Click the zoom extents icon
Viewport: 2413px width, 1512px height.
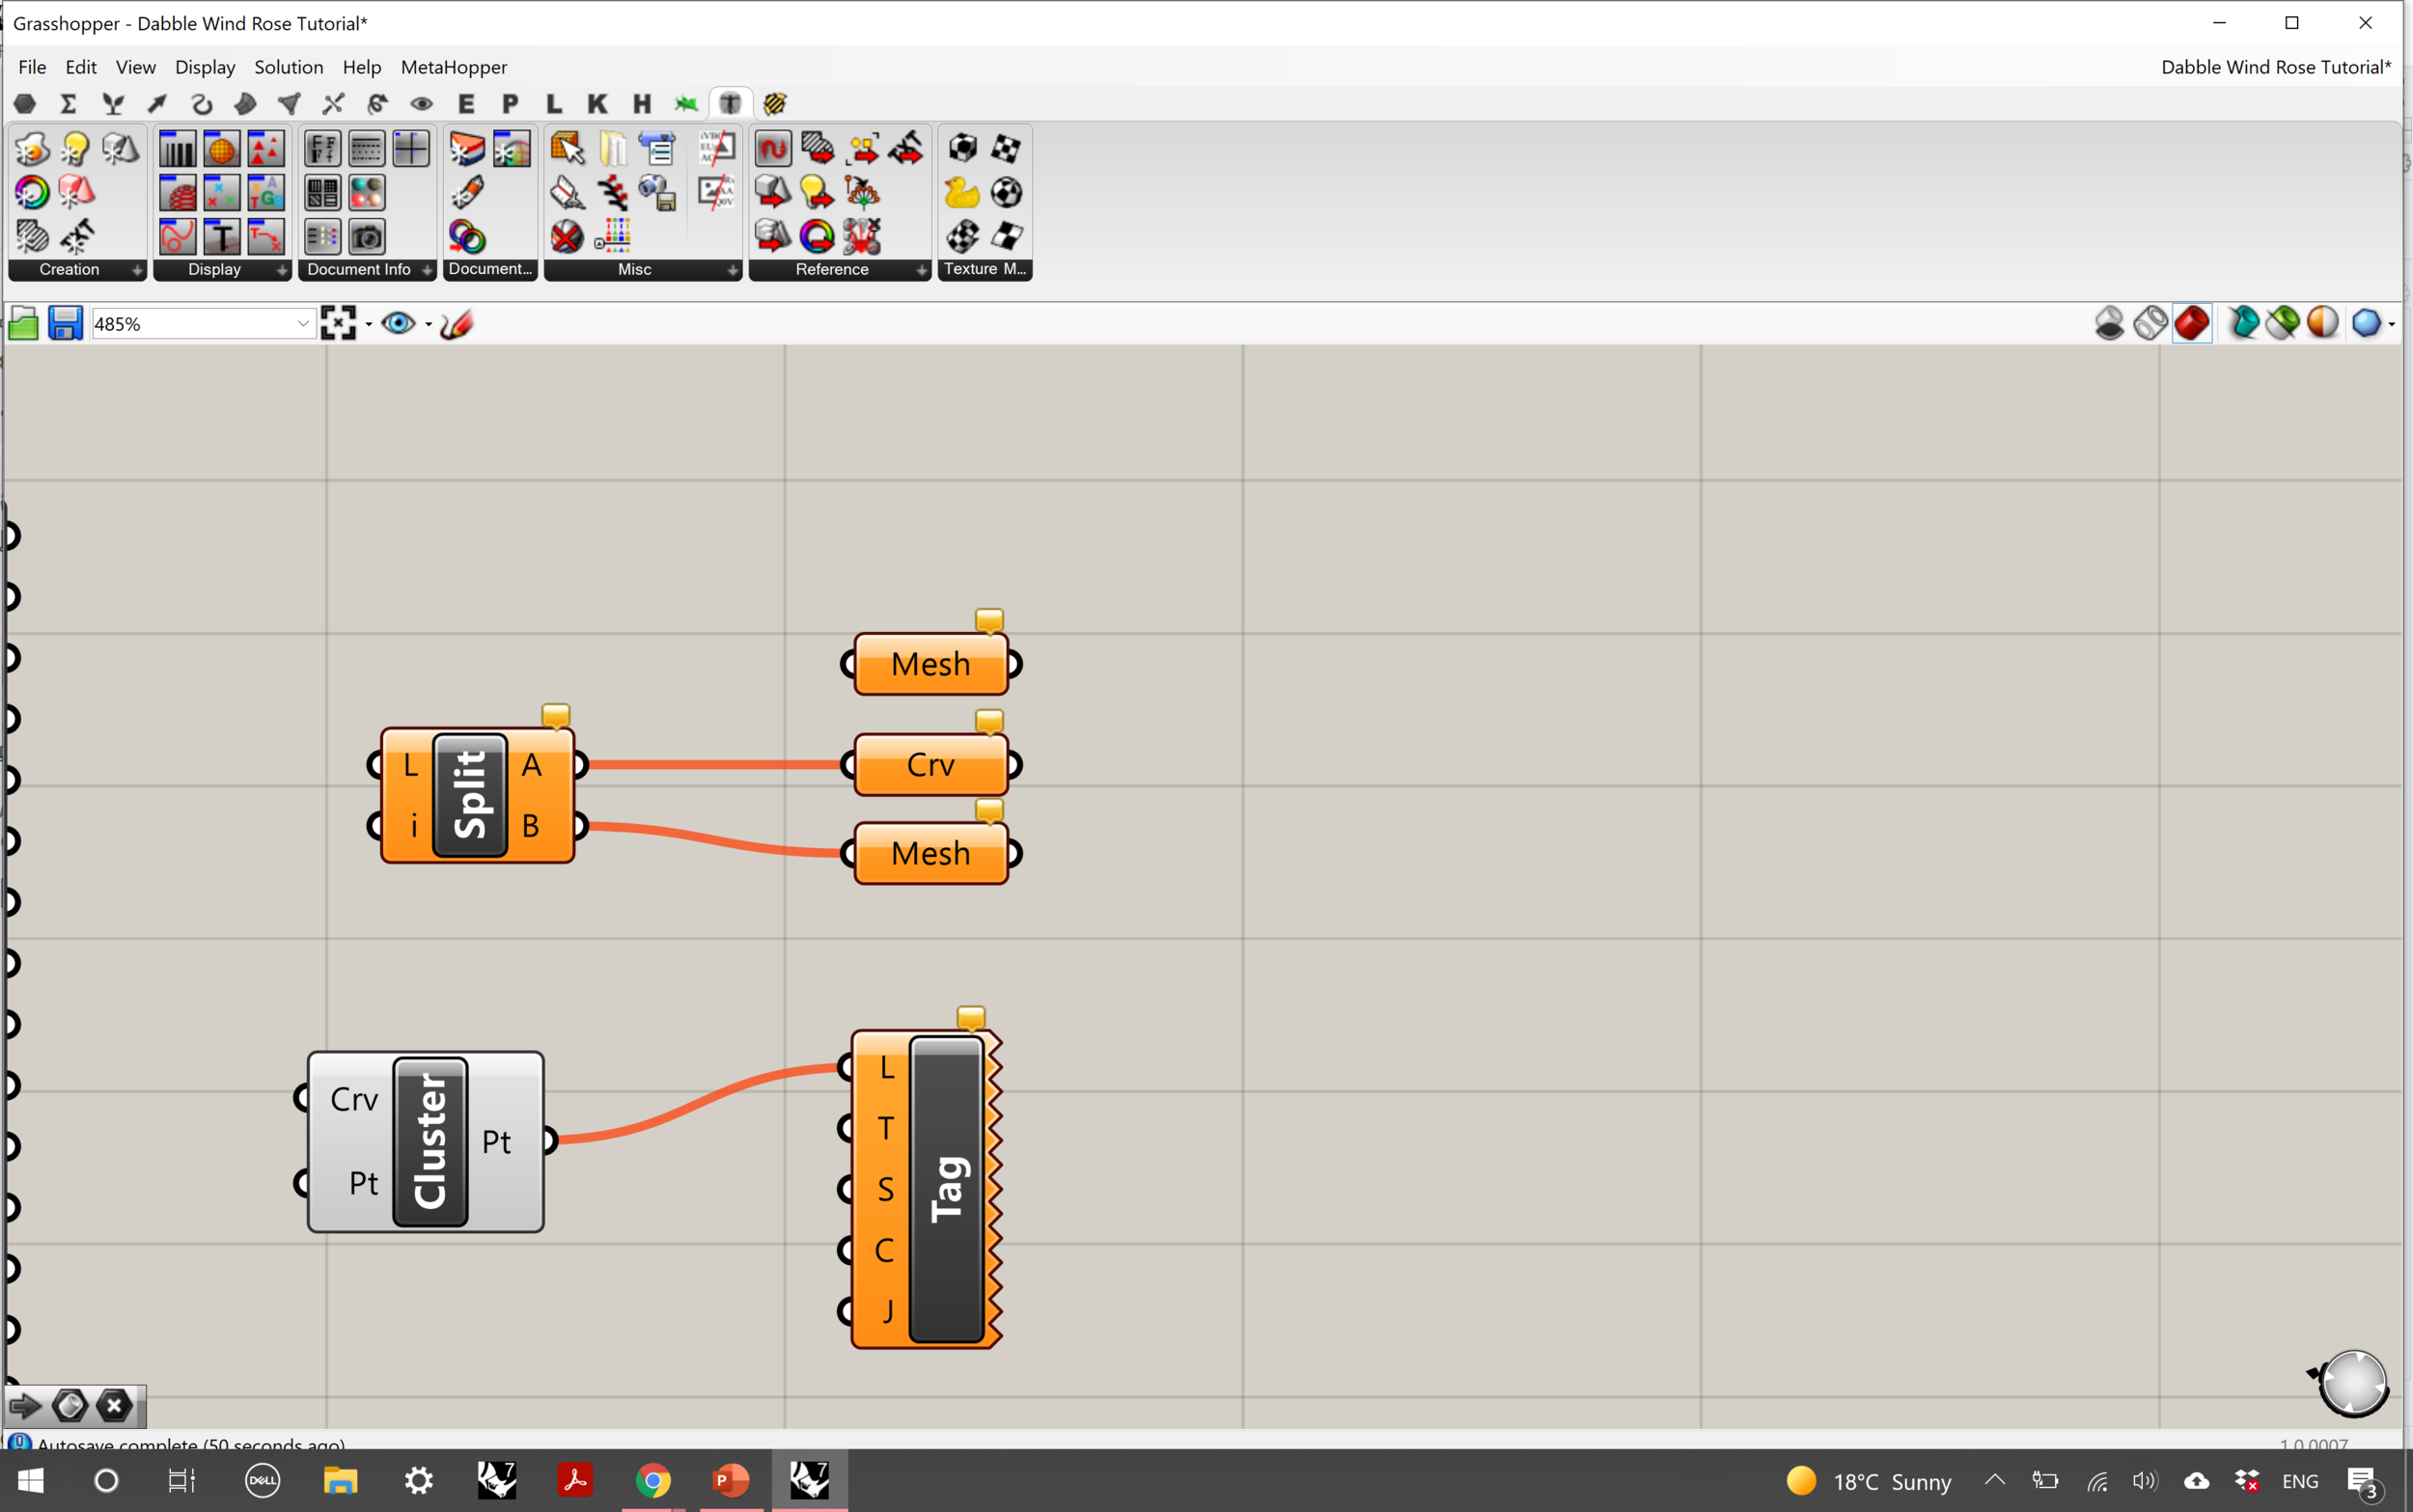tap(339, 324)
